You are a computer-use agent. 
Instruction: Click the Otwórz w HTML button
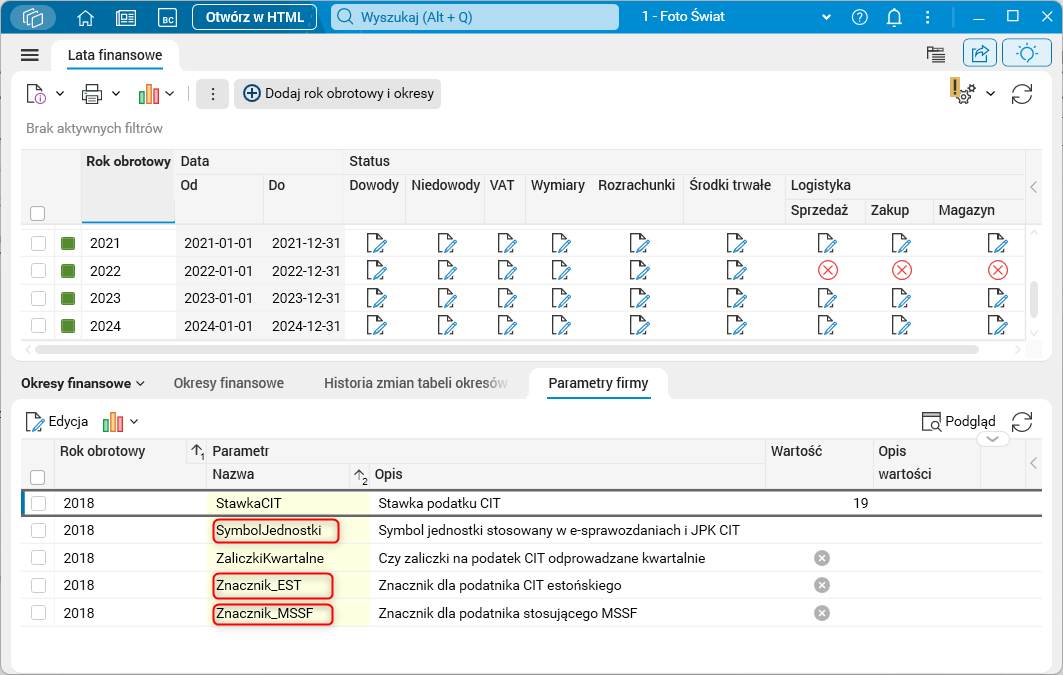click(254, 17)
